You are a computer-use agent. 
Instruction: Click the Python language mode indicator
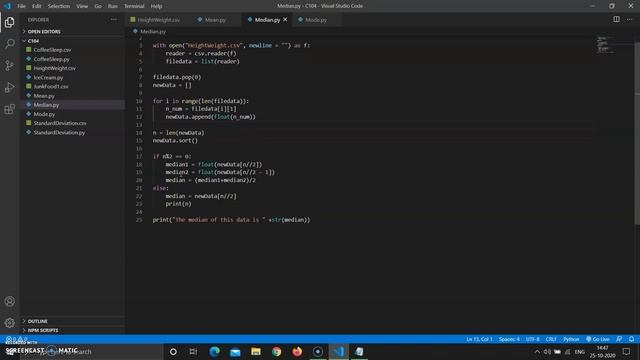pos(571,339)
